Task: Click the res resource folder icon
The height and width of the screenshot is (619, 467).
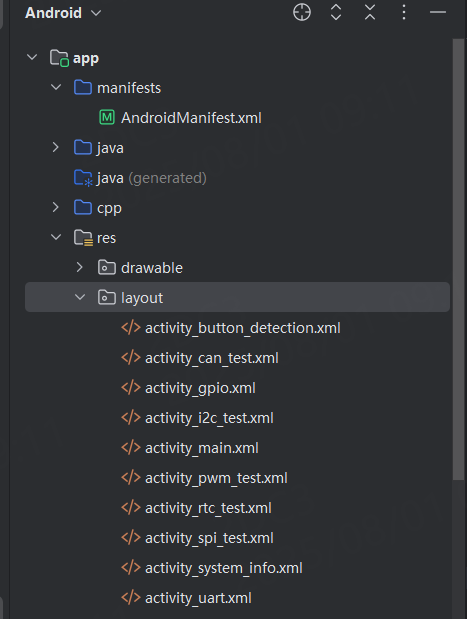Action: (84, 238)
